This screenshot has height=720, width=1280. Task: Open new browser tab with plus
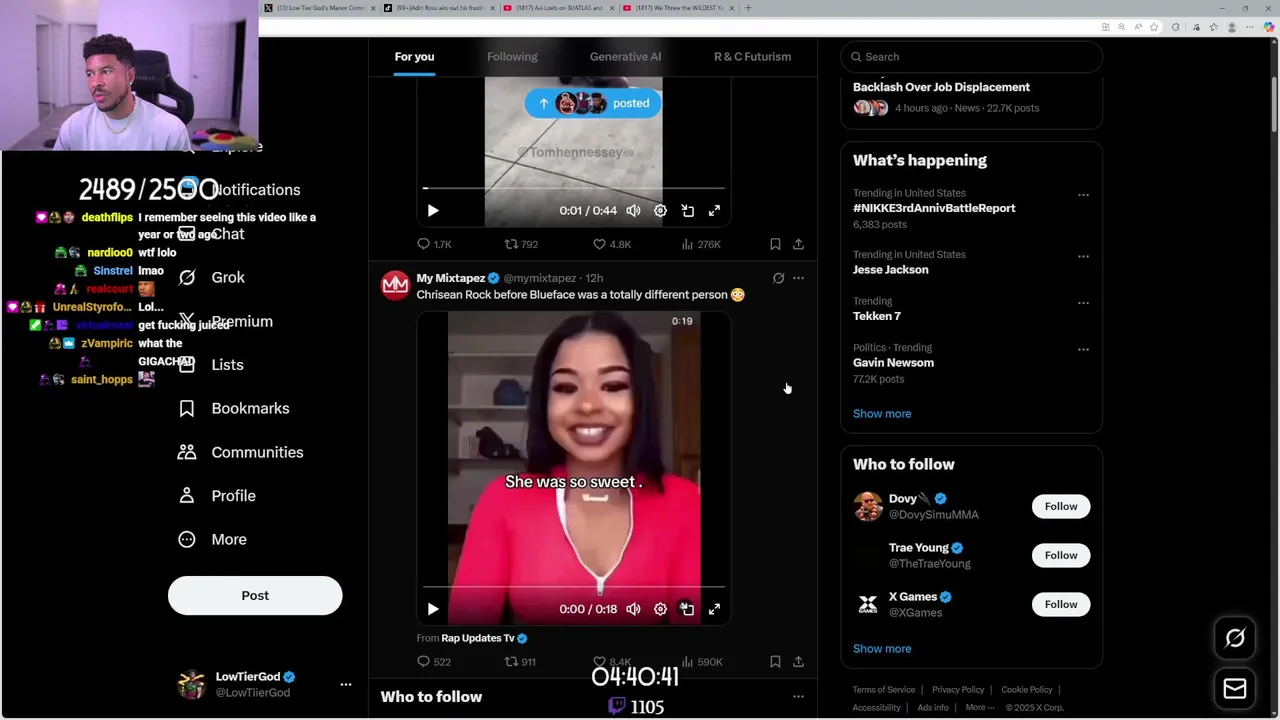tap(748, 8)
